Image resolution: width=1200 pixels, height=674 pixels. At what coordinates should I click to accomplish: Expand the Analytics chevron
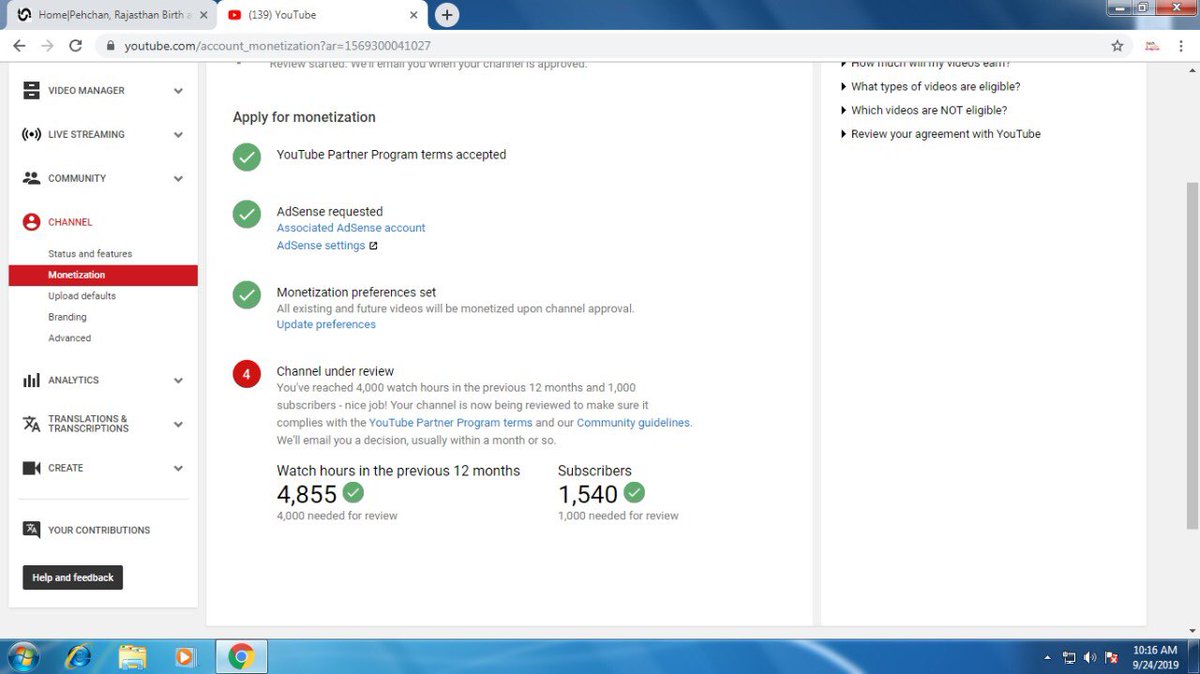(178, 381)
